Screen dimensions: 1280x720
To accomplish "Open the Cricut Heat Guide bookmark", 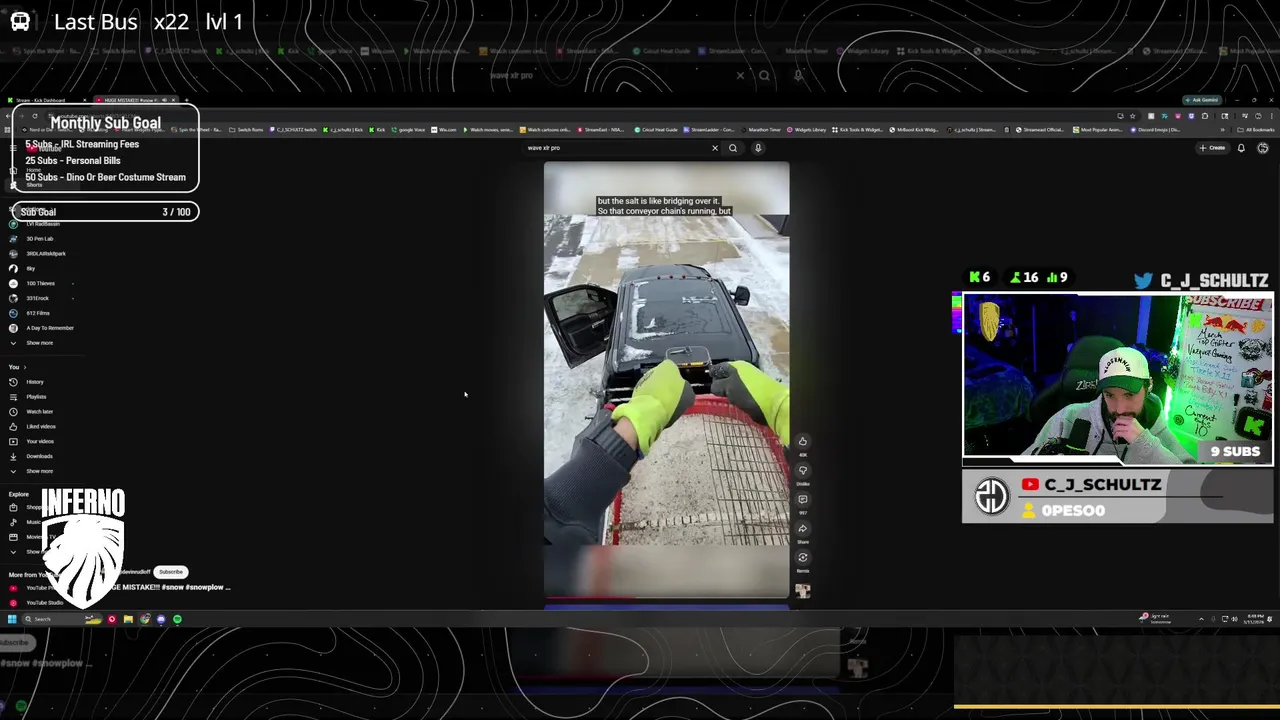I will coord(656,129).
